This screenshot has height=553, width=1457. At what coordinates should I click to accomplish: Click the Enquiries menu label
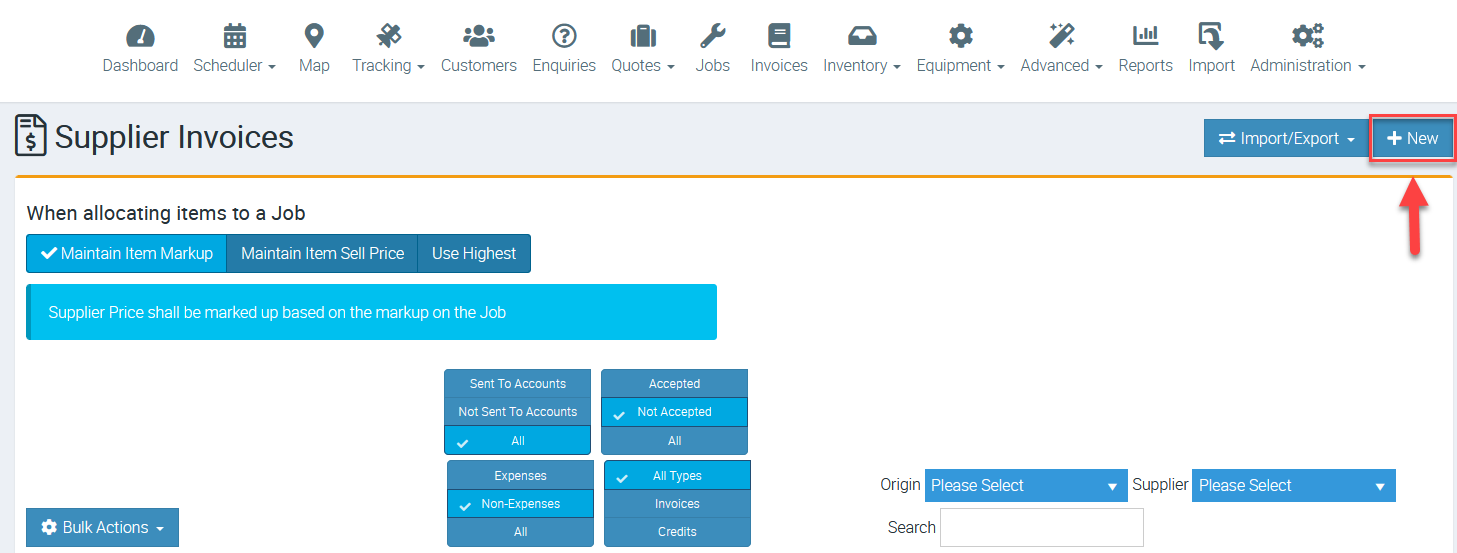564,66
